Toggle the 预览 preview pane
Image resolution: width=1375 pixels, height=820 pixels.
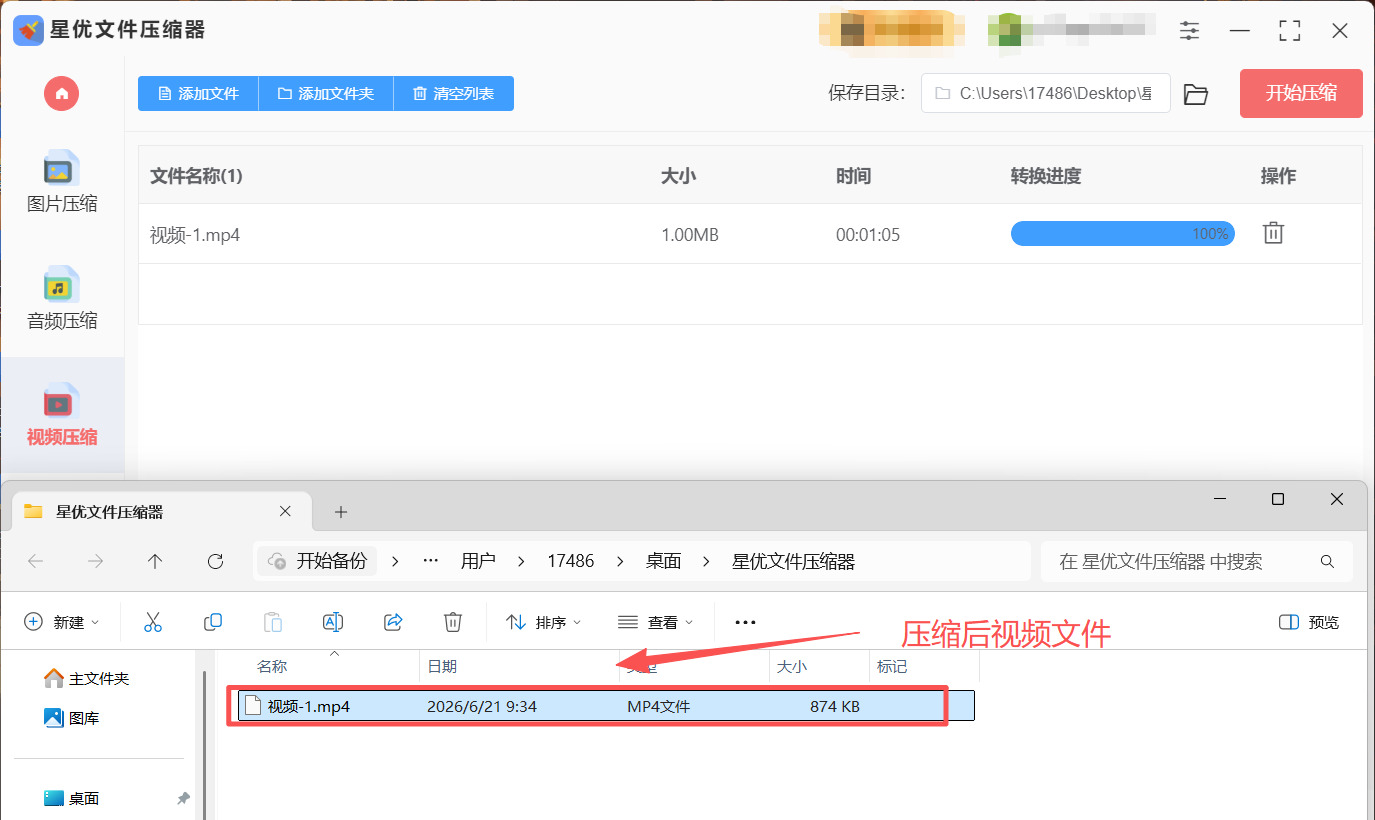pyautogui.click(x=1309, y=622)
